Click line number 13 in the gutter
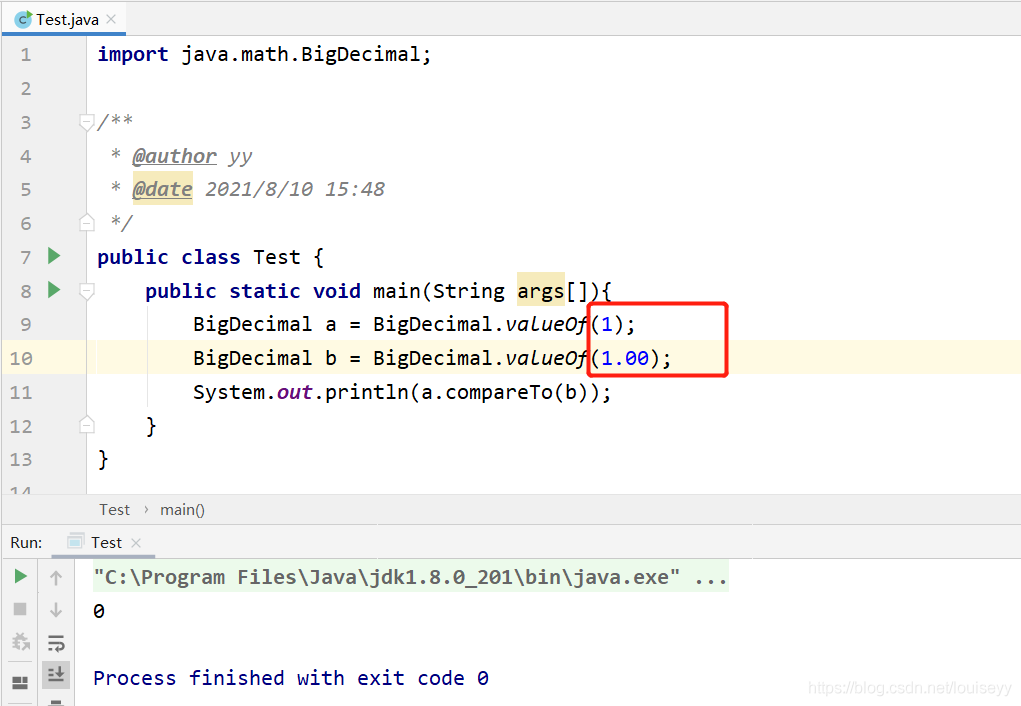 21,460
